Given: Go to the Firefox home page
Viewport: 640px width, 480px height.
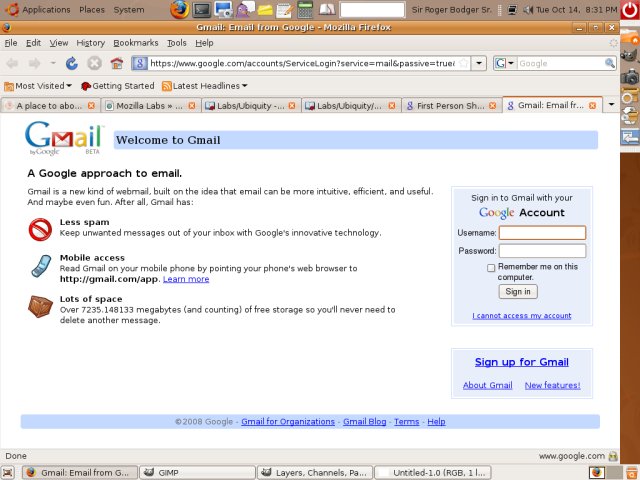Looking at the screenshot, I should (117, 63).
